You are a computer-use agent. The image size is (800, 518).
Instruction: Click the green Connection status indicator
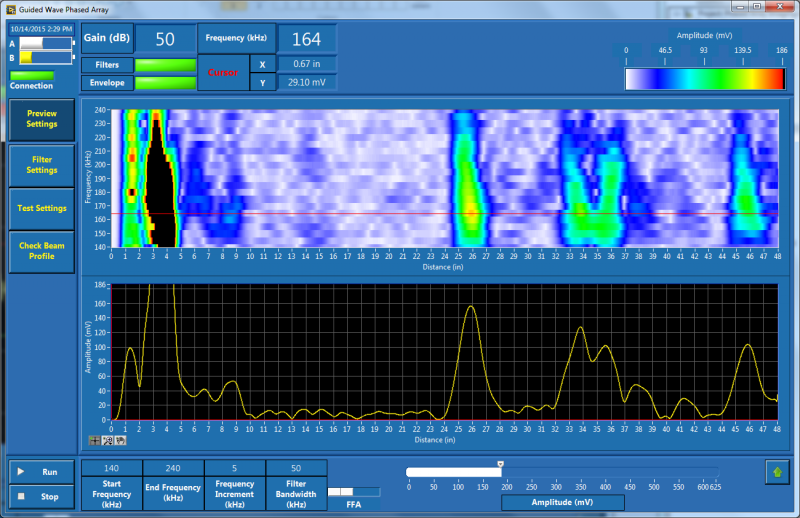pyautogui.click(x=31, y=75)
